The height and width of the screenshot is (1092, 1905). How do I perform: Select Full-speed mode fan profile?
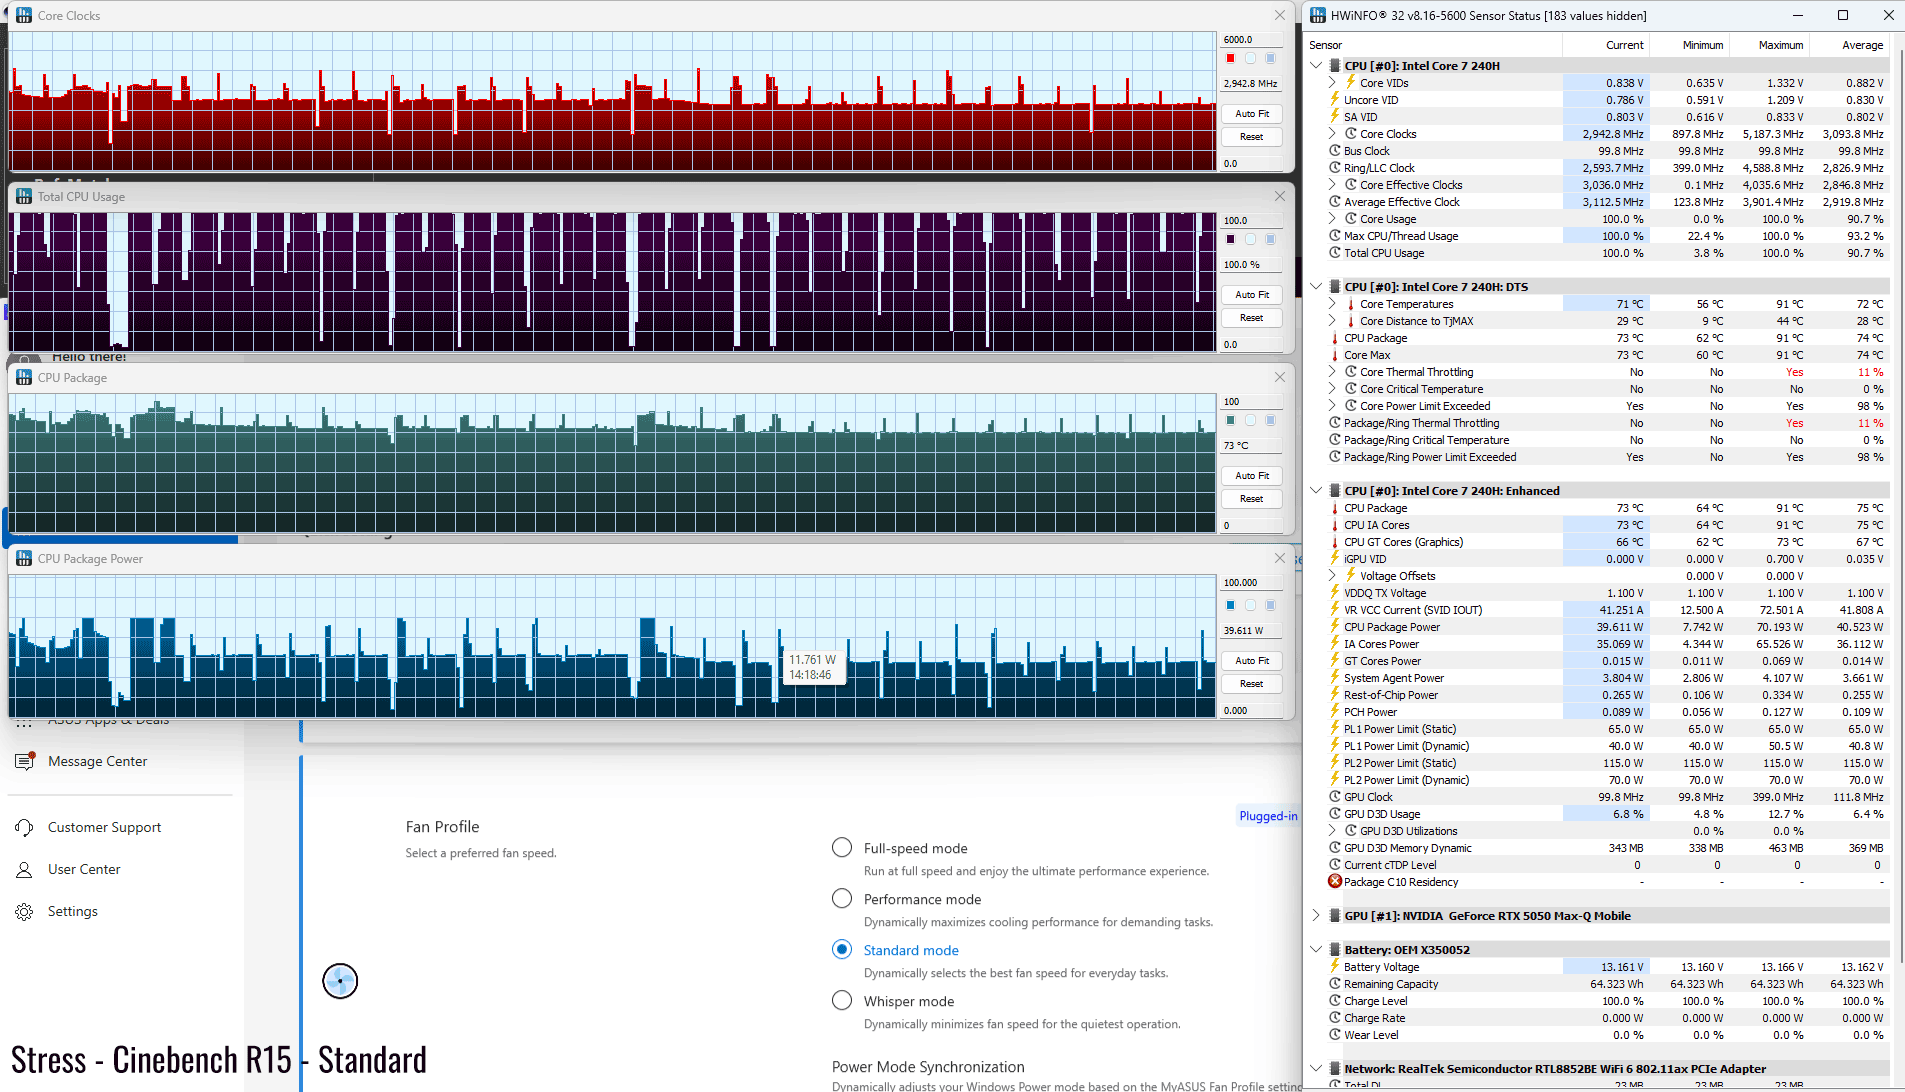click(842, 848)
